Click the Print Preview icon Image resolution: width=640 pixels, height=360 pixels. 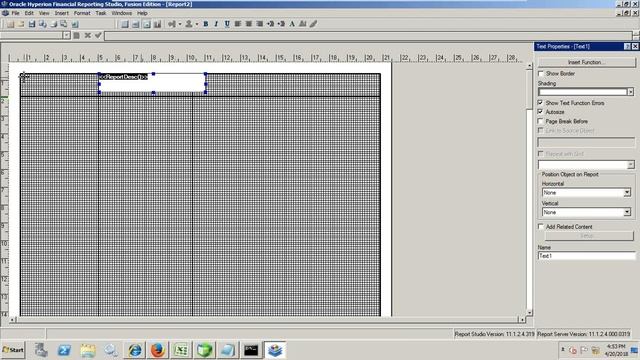point(42,24)
